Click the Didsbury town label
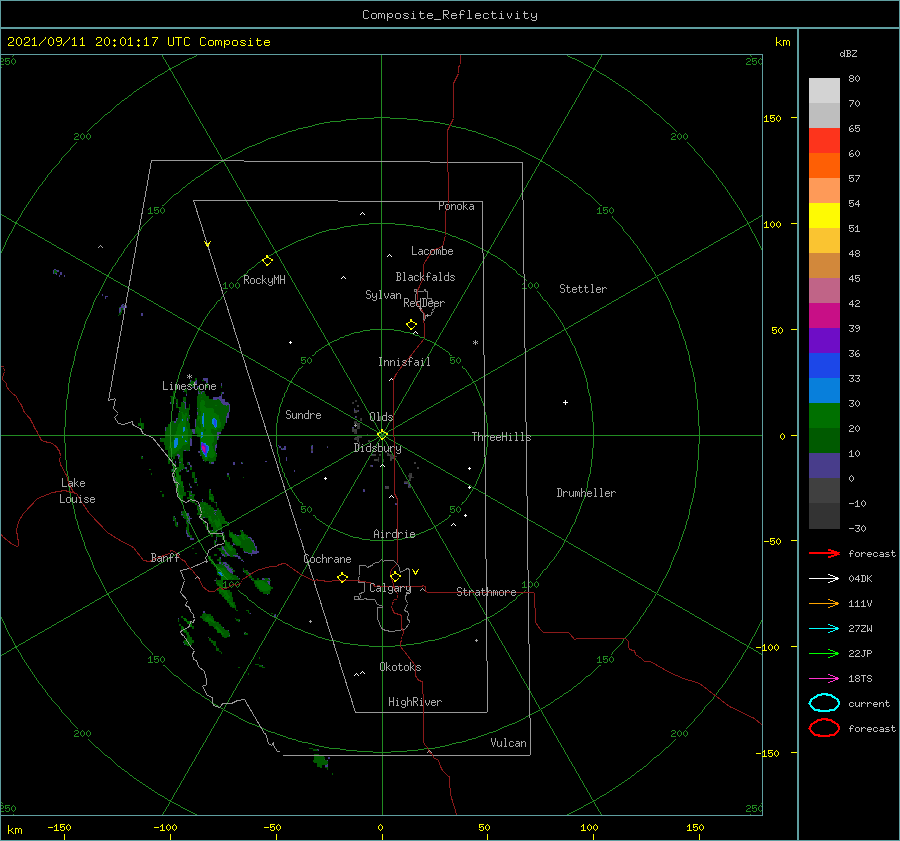Screen dimensions: 900x841 [377, 448]
